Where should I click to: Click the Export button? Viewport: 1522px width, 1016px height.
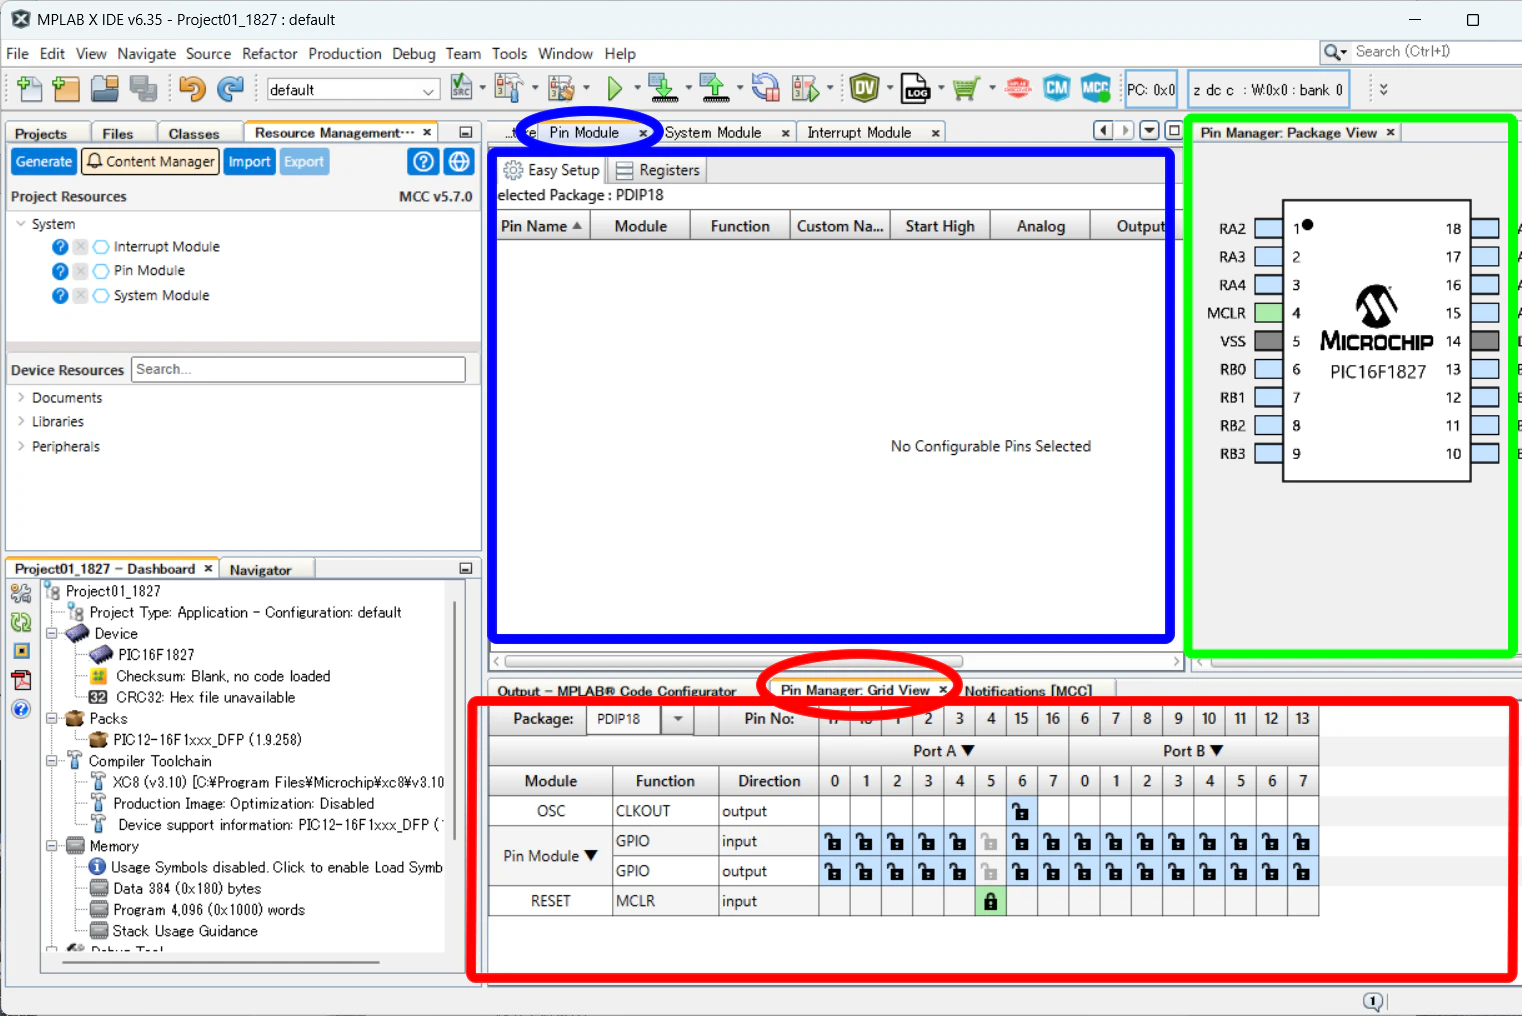pos(304,161)
